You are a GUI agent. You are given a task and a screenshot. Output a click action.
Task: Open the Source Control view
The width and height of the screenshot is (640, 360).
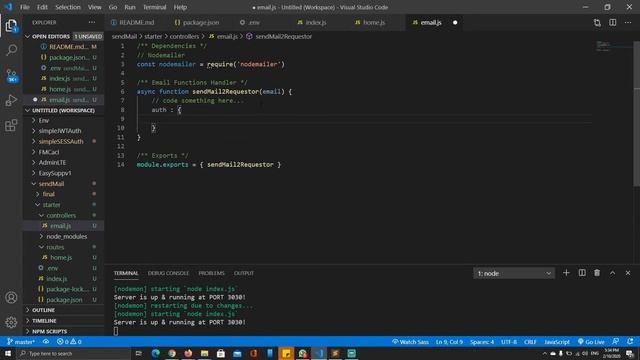(11, 76)
